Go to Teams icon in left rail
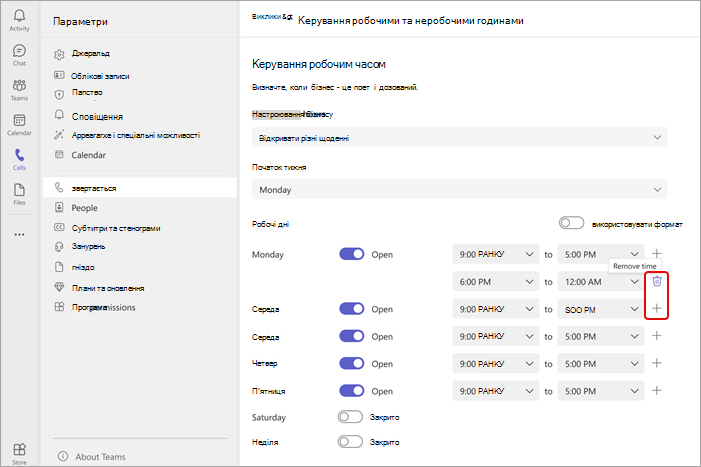Image resolution: width=701 pixels, height=467 pixels. (19, 85)
